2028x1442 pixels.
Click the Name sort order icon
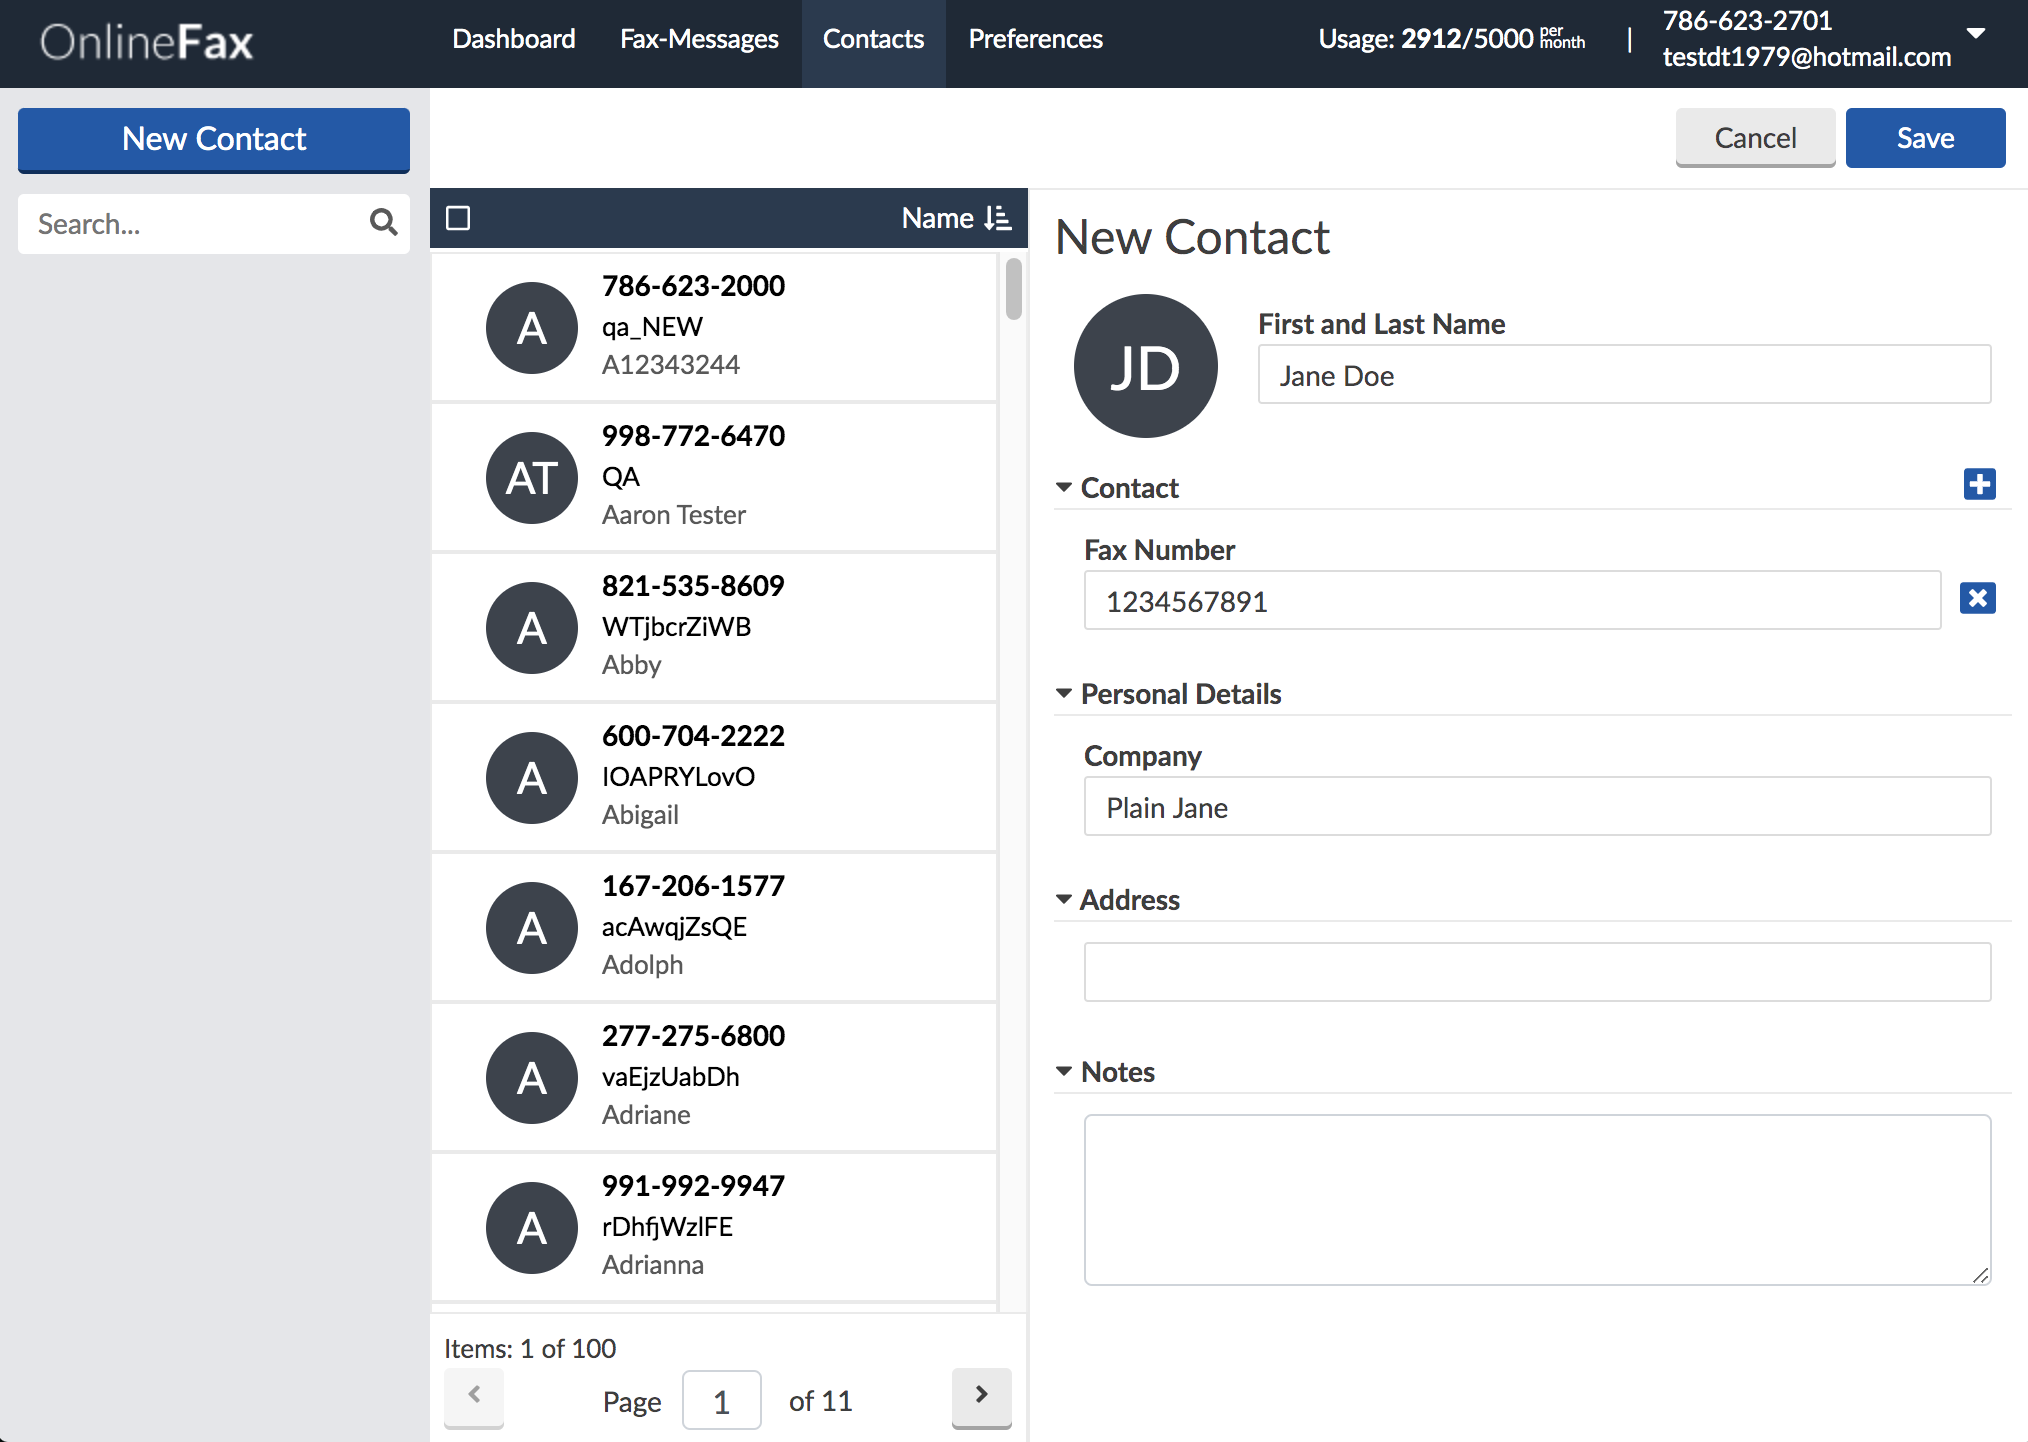coord(997,218)
